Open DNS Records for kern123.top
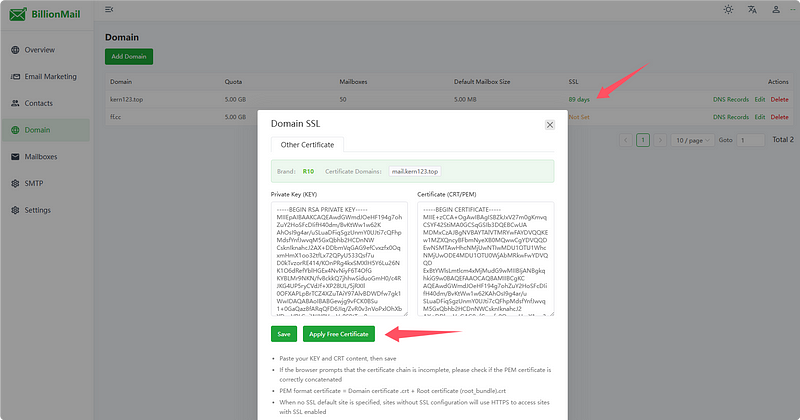Viewport: 800px width, 420px height. click(731, 100)
